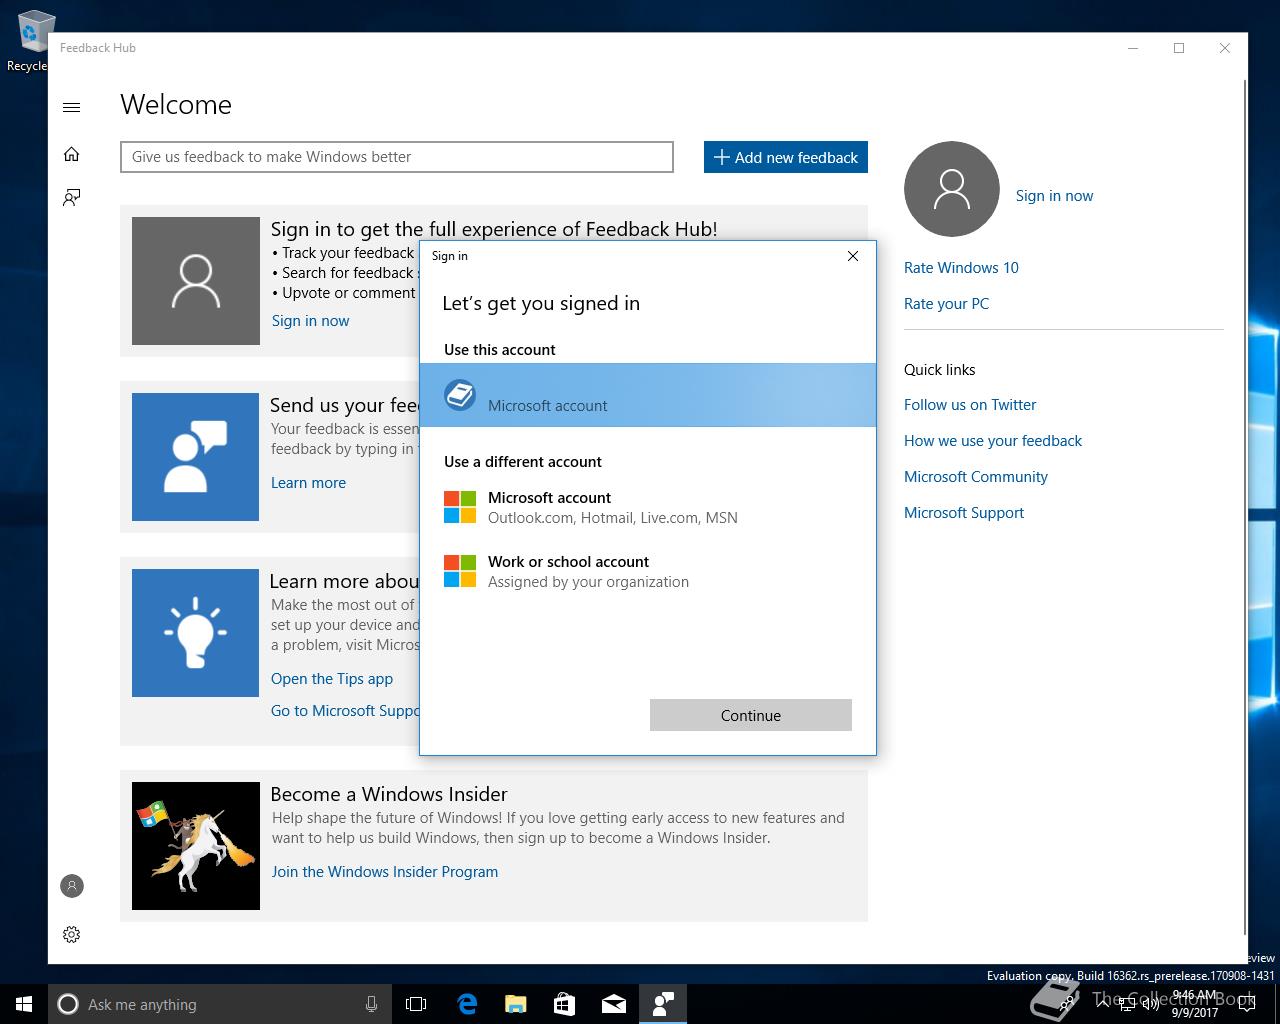Open the hamburger navigation menu

pos(71,107)
